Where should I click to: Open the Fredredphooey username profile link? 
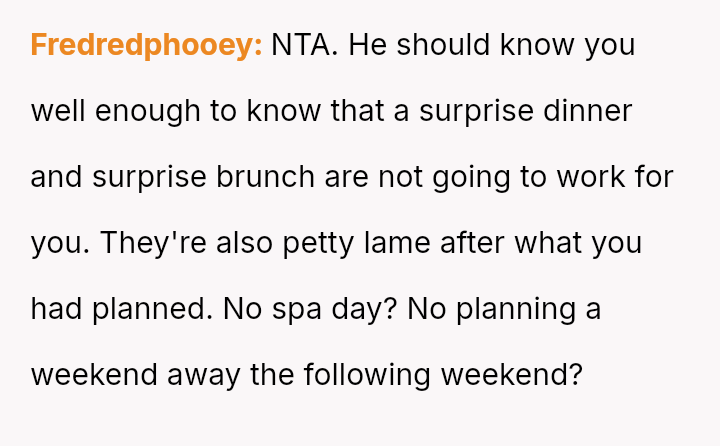pyautogui.click(x=146, y=46)
